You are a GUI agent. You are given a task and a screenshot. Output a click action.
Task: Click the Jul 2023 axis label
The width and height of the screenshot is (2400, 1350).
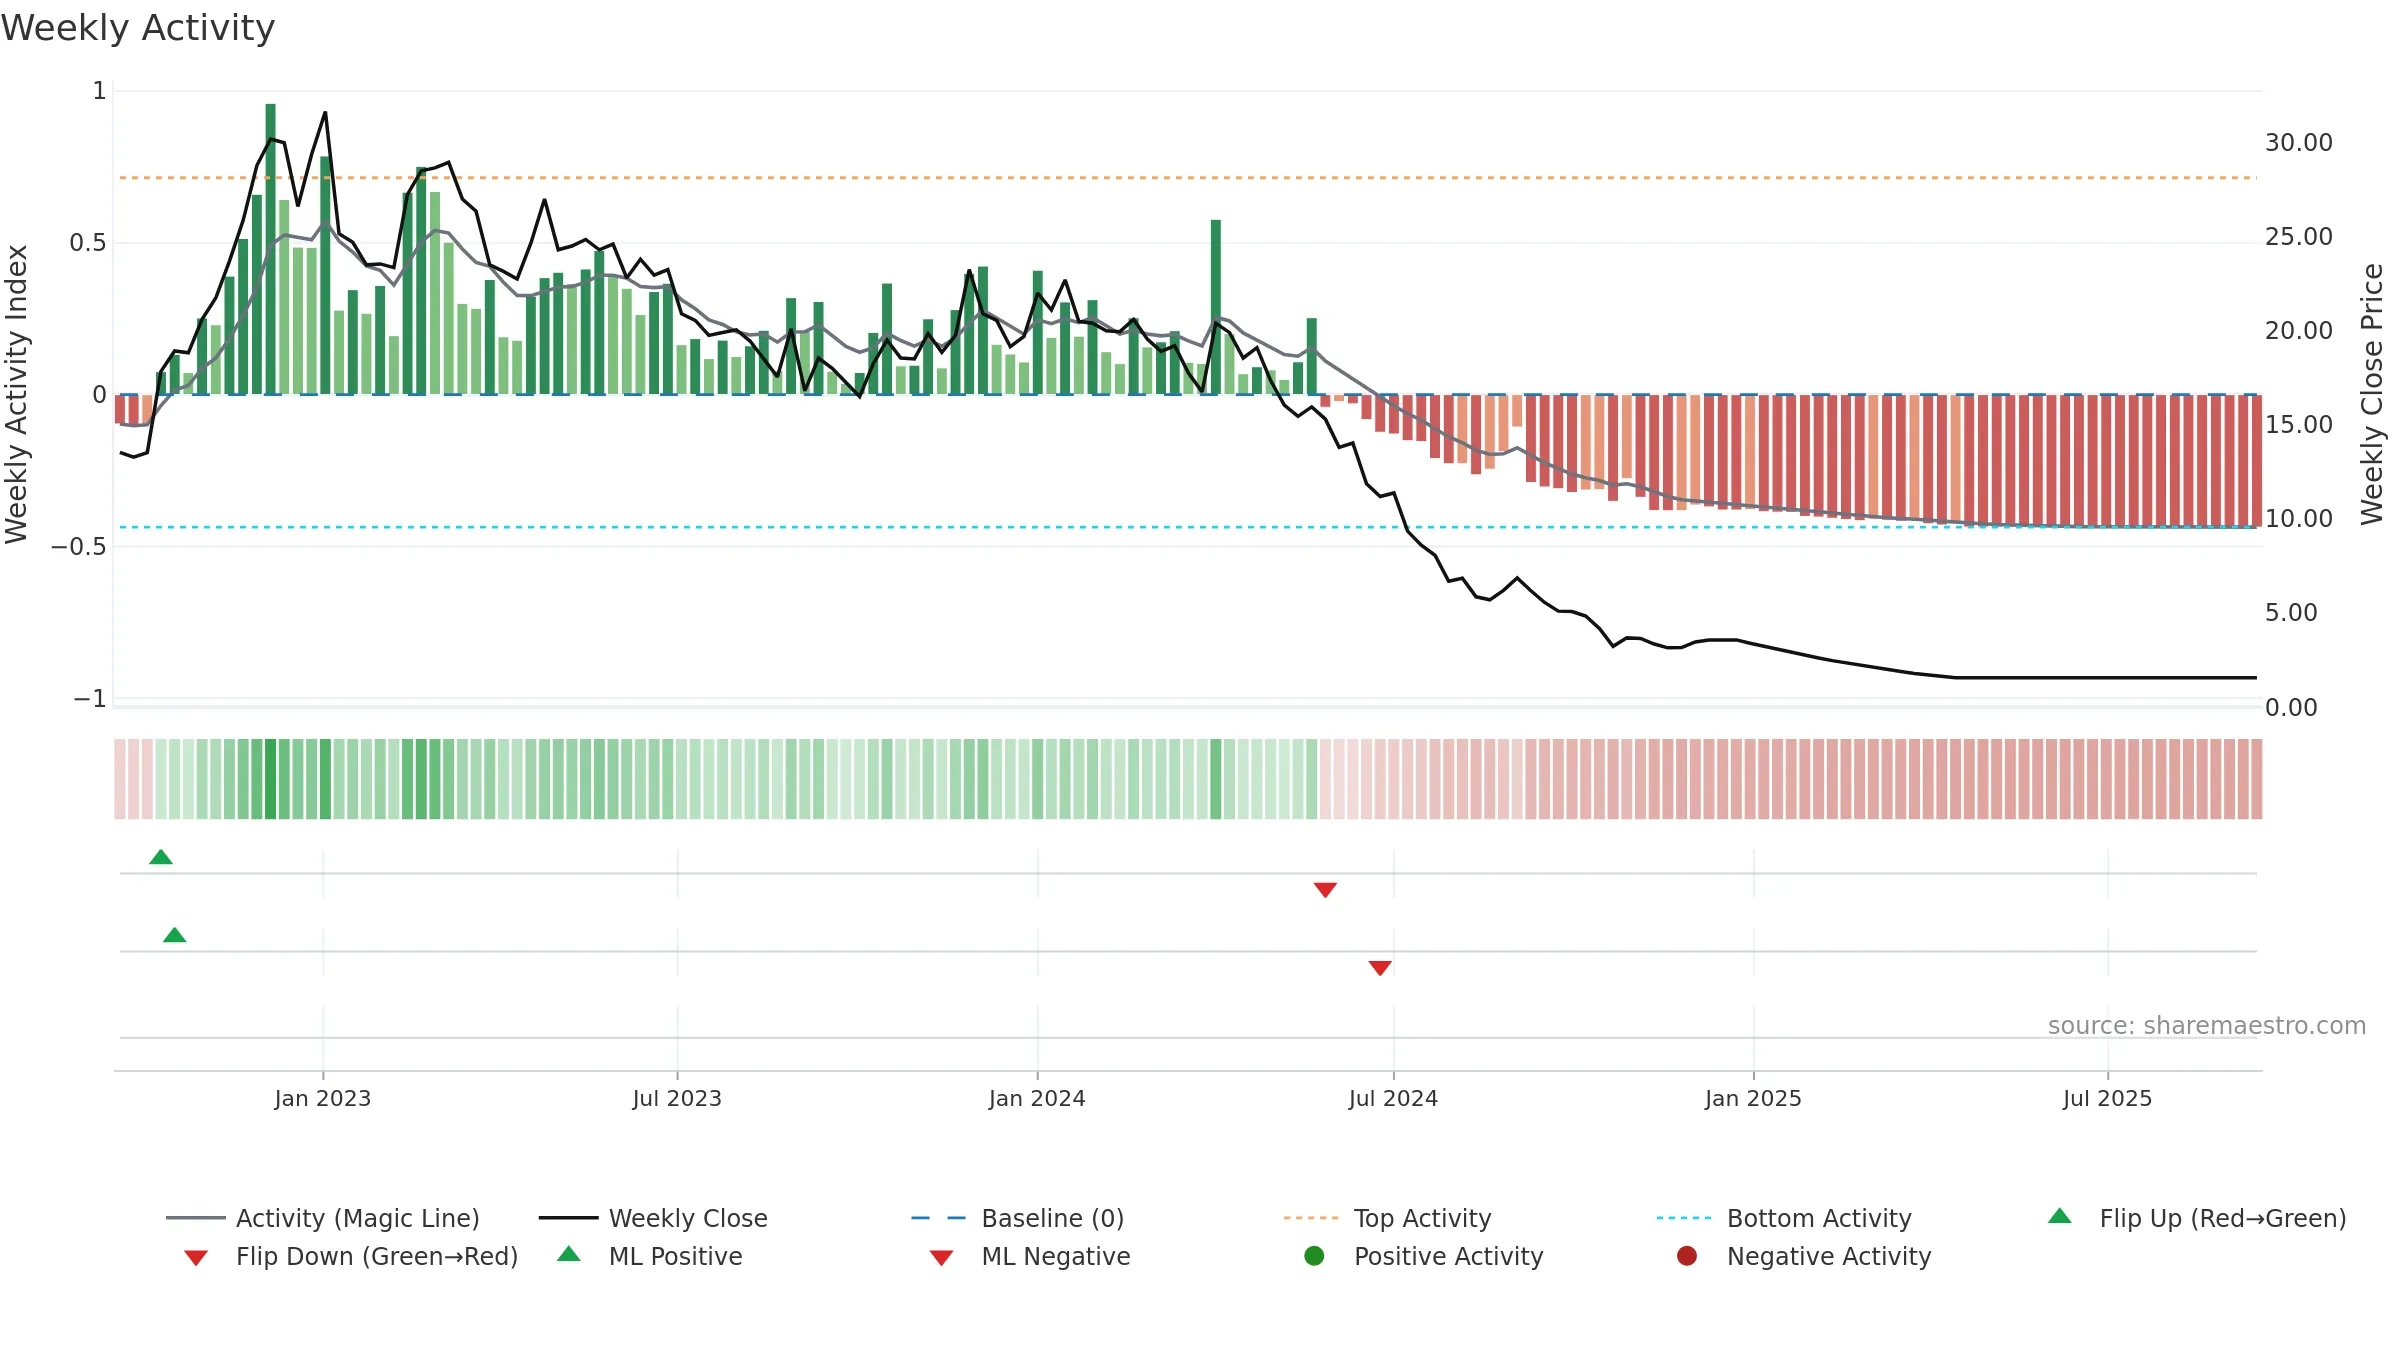pos(677,1098)
